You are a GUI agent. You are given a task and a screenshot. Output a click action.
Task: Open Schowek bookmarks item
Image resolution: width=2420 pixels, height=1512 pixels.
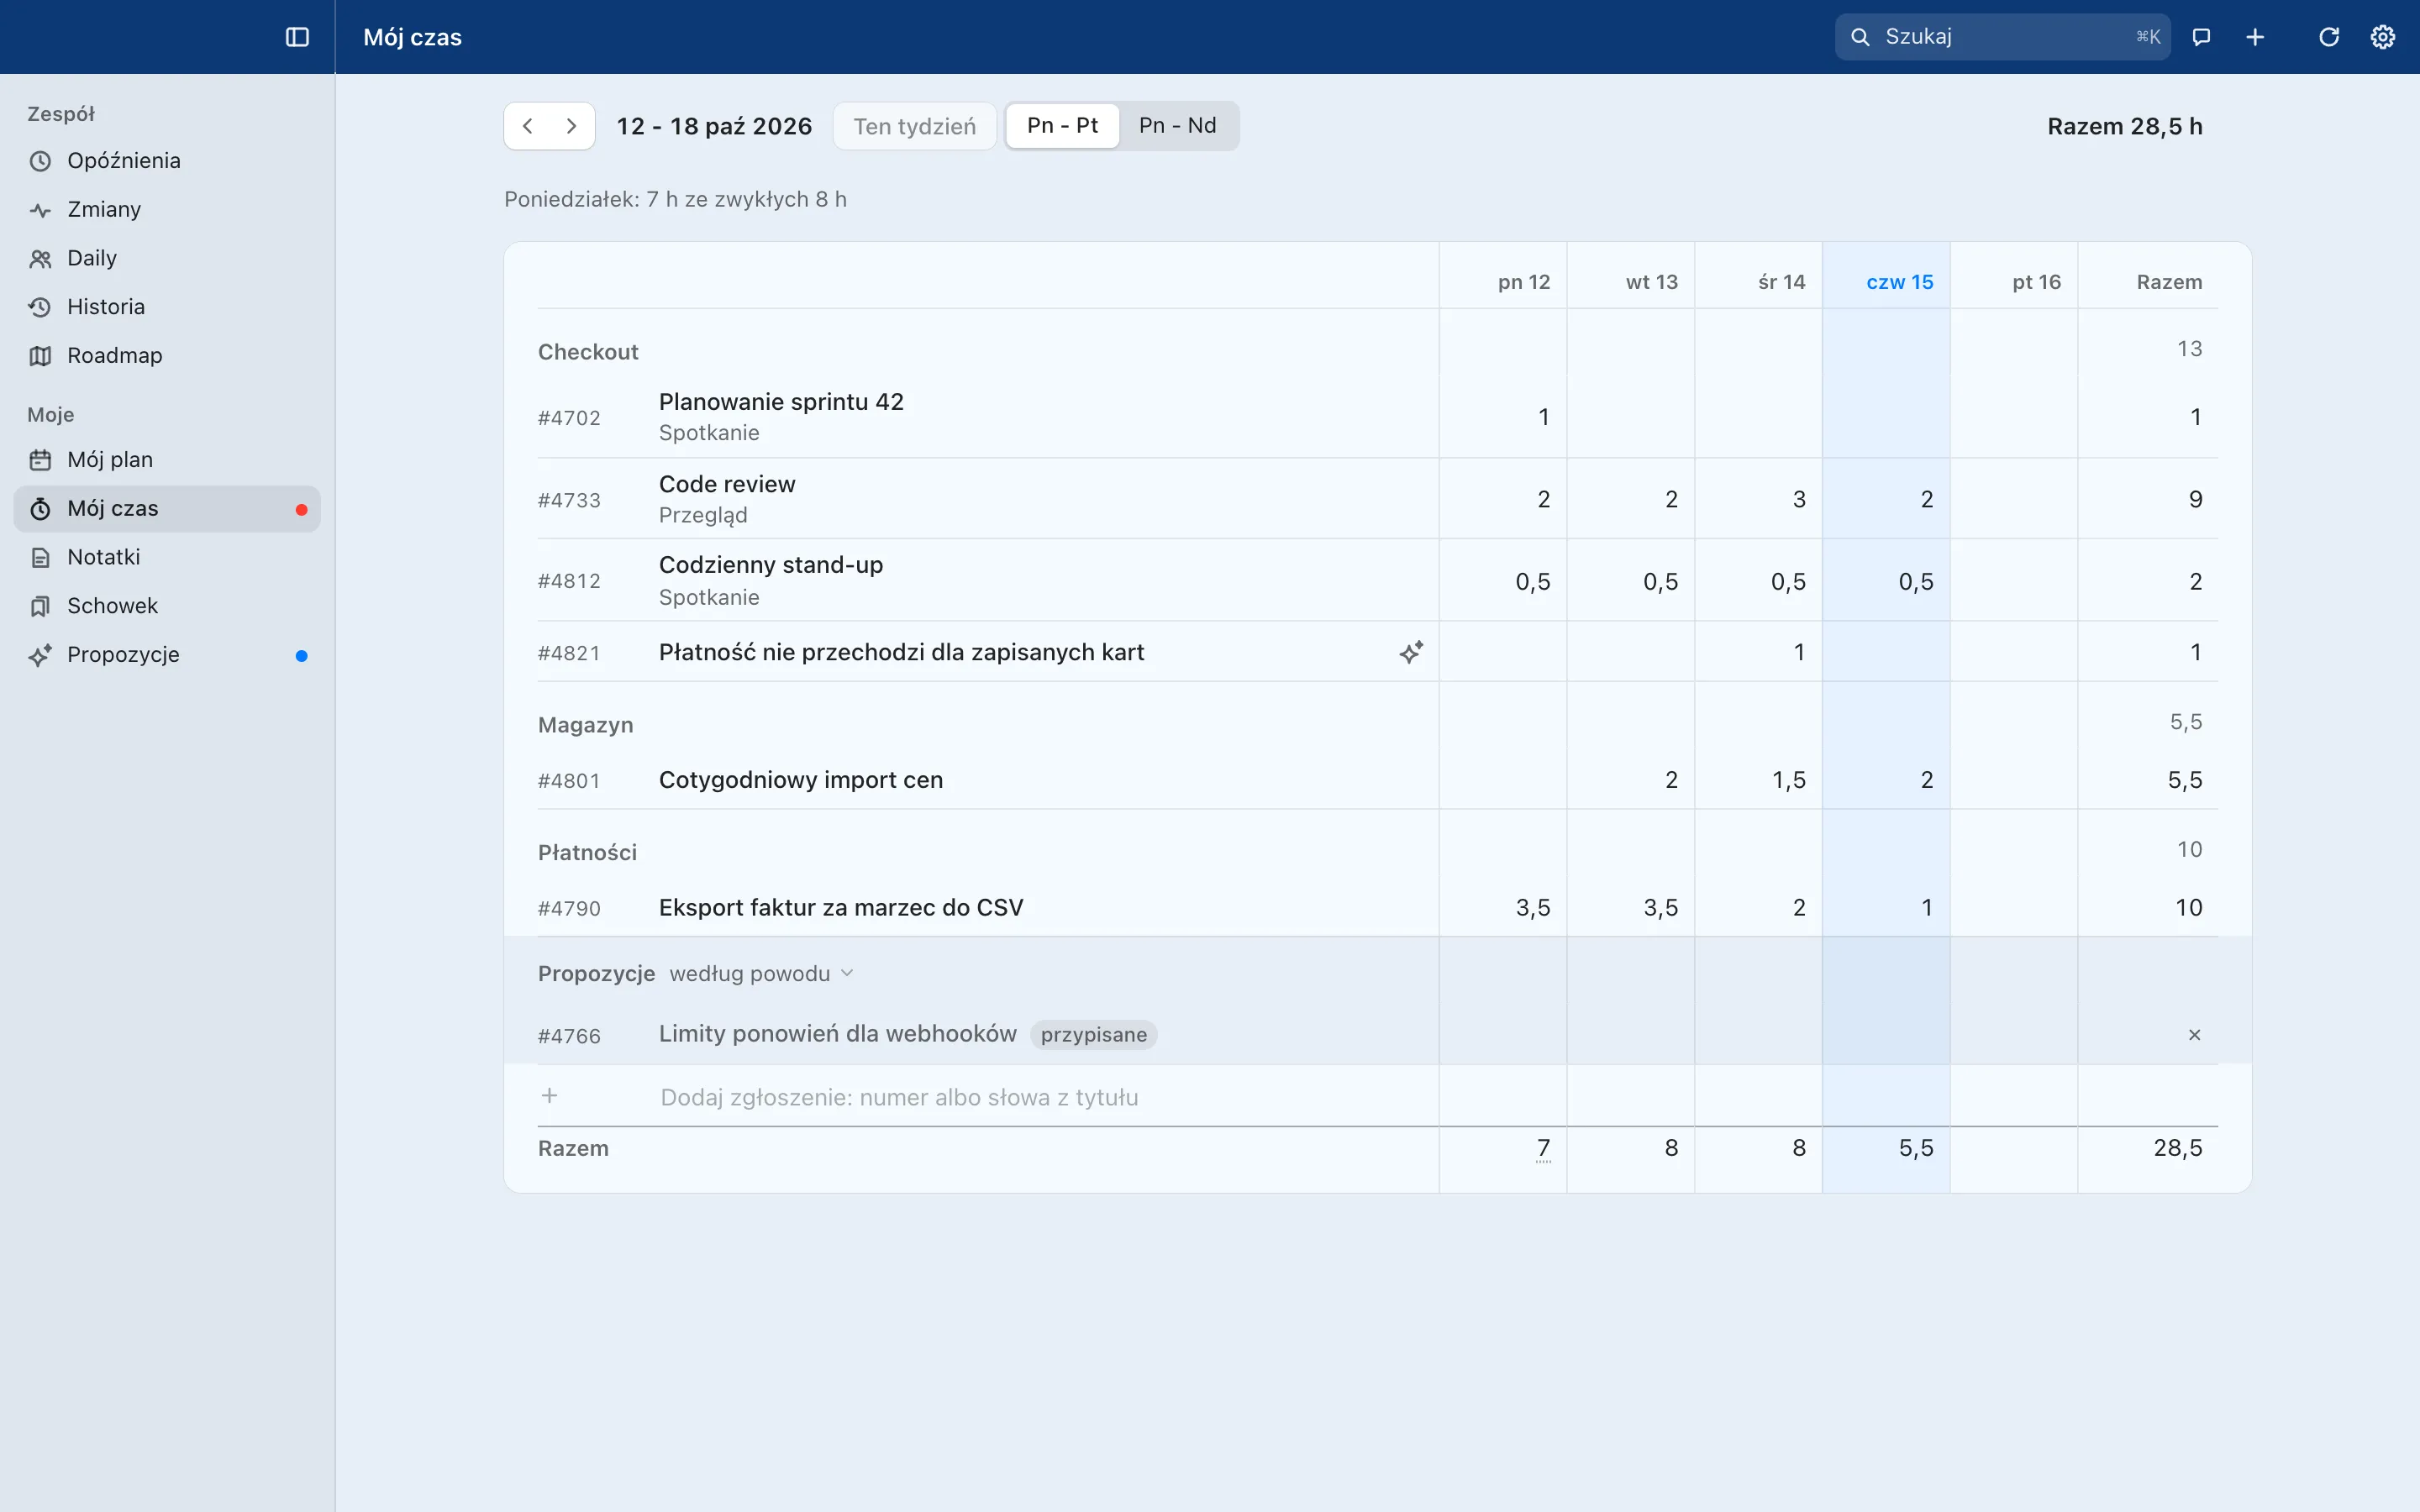[x=167, y=606]
